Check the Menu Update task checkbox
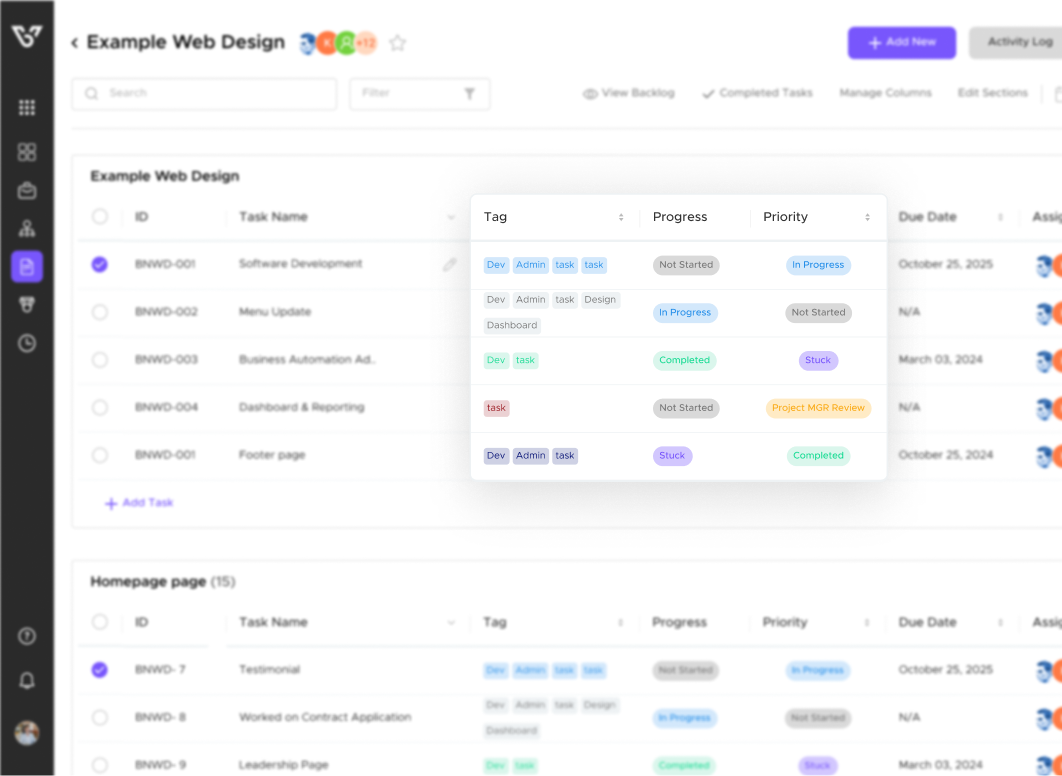This screenshot has width=1062, height=776. 100,312
